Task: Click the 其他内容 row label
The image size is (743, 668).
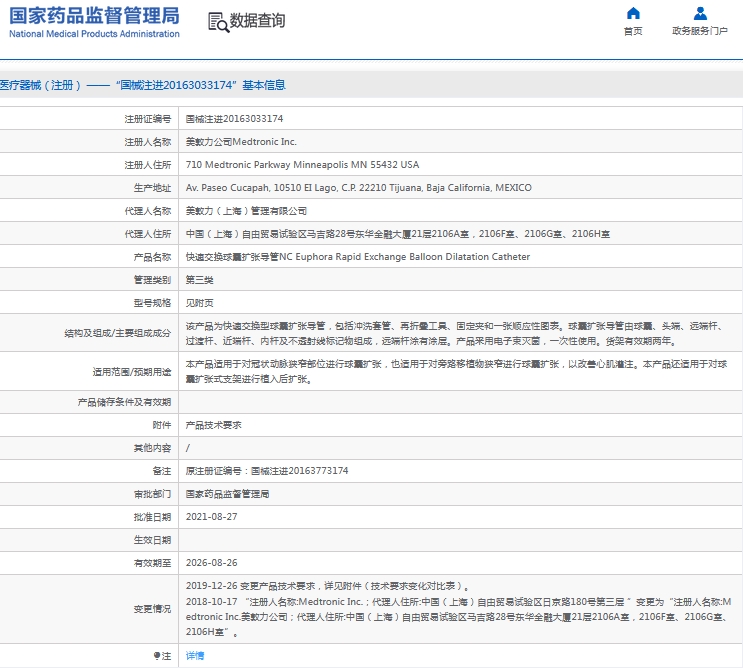Action: pyautogui.click(x=152, y=448)
